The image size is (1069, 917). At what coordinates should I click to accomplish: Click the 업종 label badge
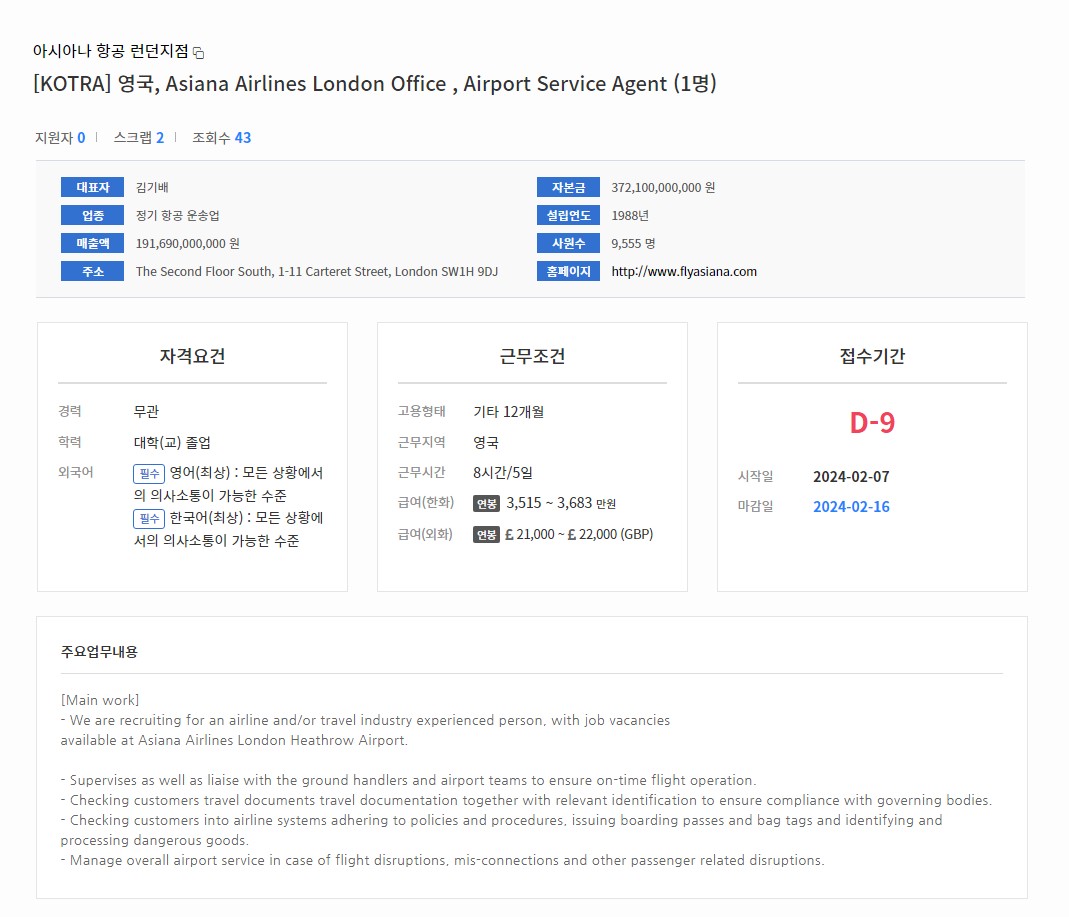point(92,215)
